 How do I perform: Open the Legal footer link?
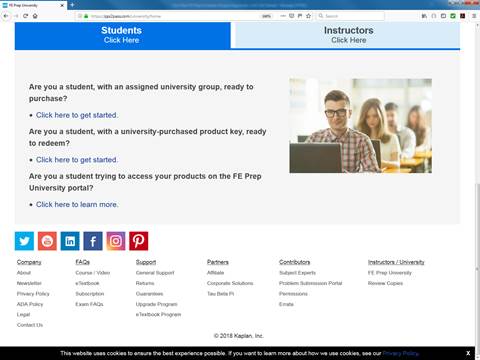tap(23, 315)
